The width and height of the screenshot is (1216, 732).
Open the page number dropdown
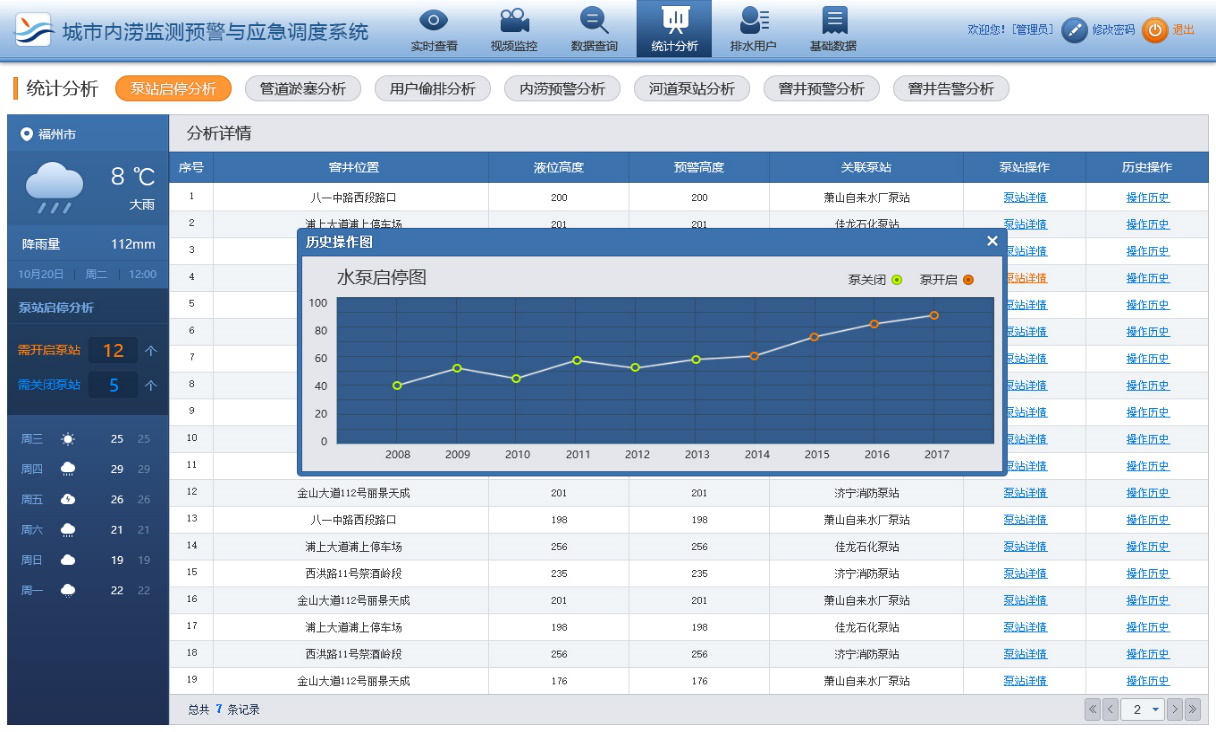pos(1143,710)
